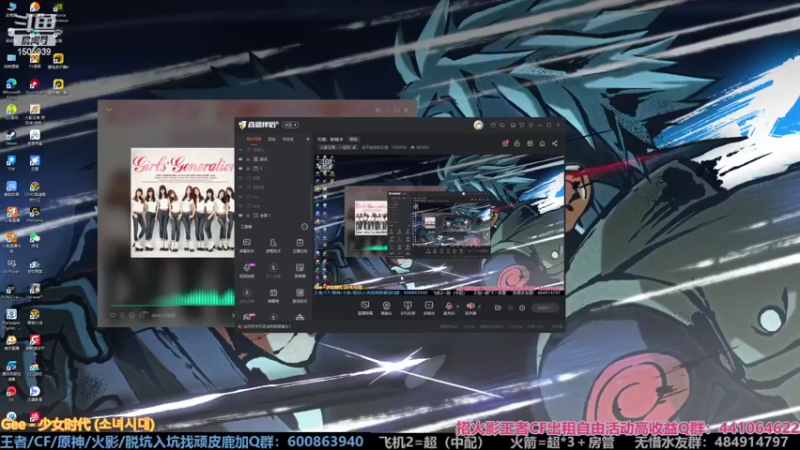Open the toolbox tool with purple new badge

[x=247, y=270]
